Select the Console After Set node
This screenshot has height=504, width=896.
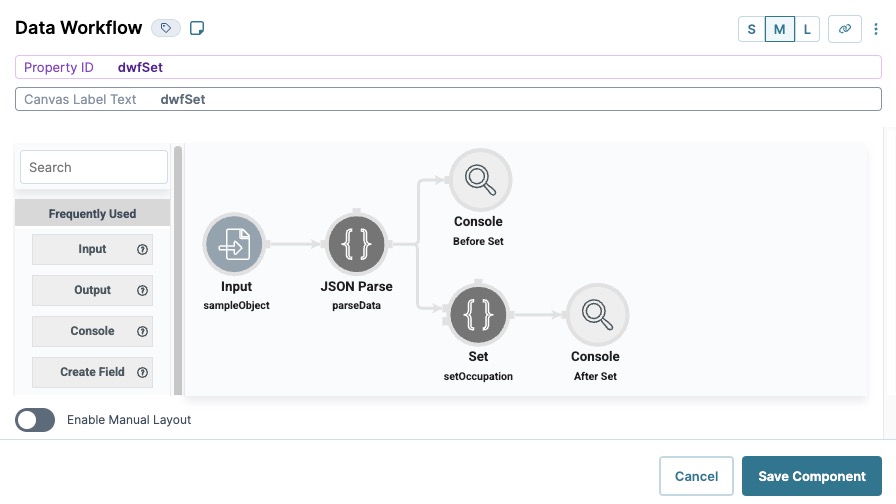click(597, 314)
